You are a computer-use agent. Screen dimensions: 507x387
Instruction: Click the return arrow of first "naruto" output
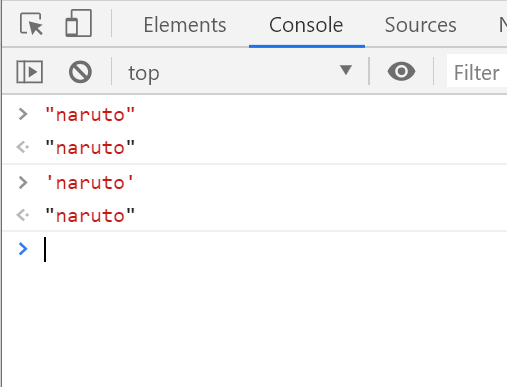coord(23,147)
